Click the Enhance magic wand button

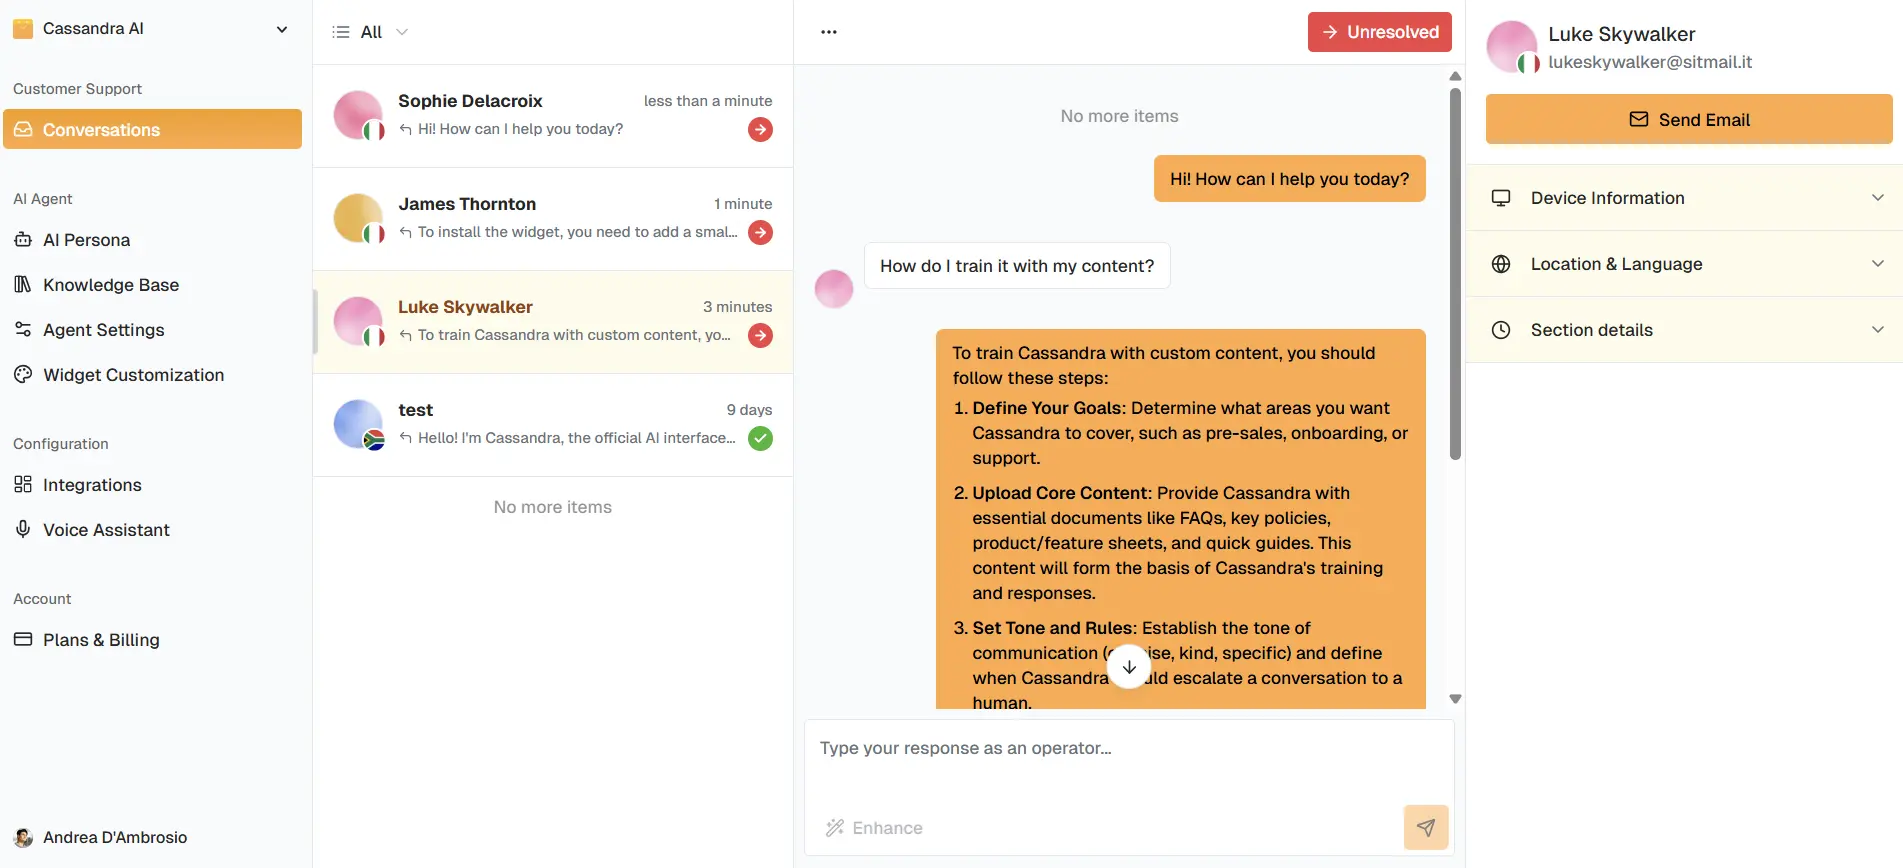(x=874, y=828)
